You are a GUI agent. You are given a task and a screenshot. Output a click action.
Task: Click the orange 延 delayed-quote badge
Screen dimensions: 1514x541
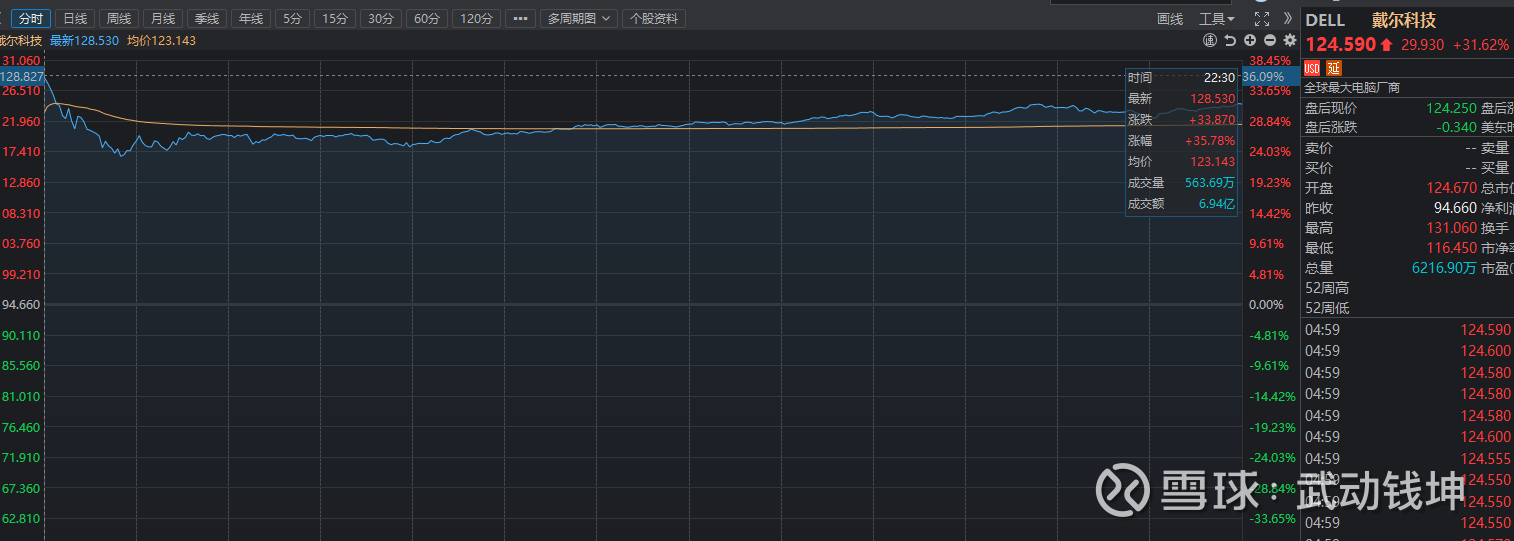1332,68
